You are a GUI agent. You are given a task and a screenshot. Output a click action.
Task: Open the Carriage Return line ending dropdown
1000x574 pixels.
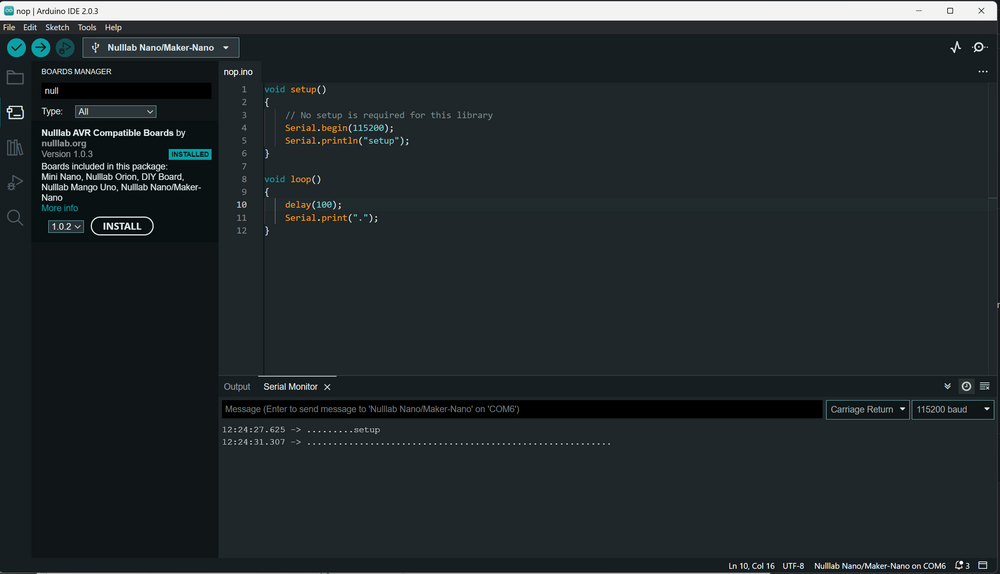click(867, 409)
